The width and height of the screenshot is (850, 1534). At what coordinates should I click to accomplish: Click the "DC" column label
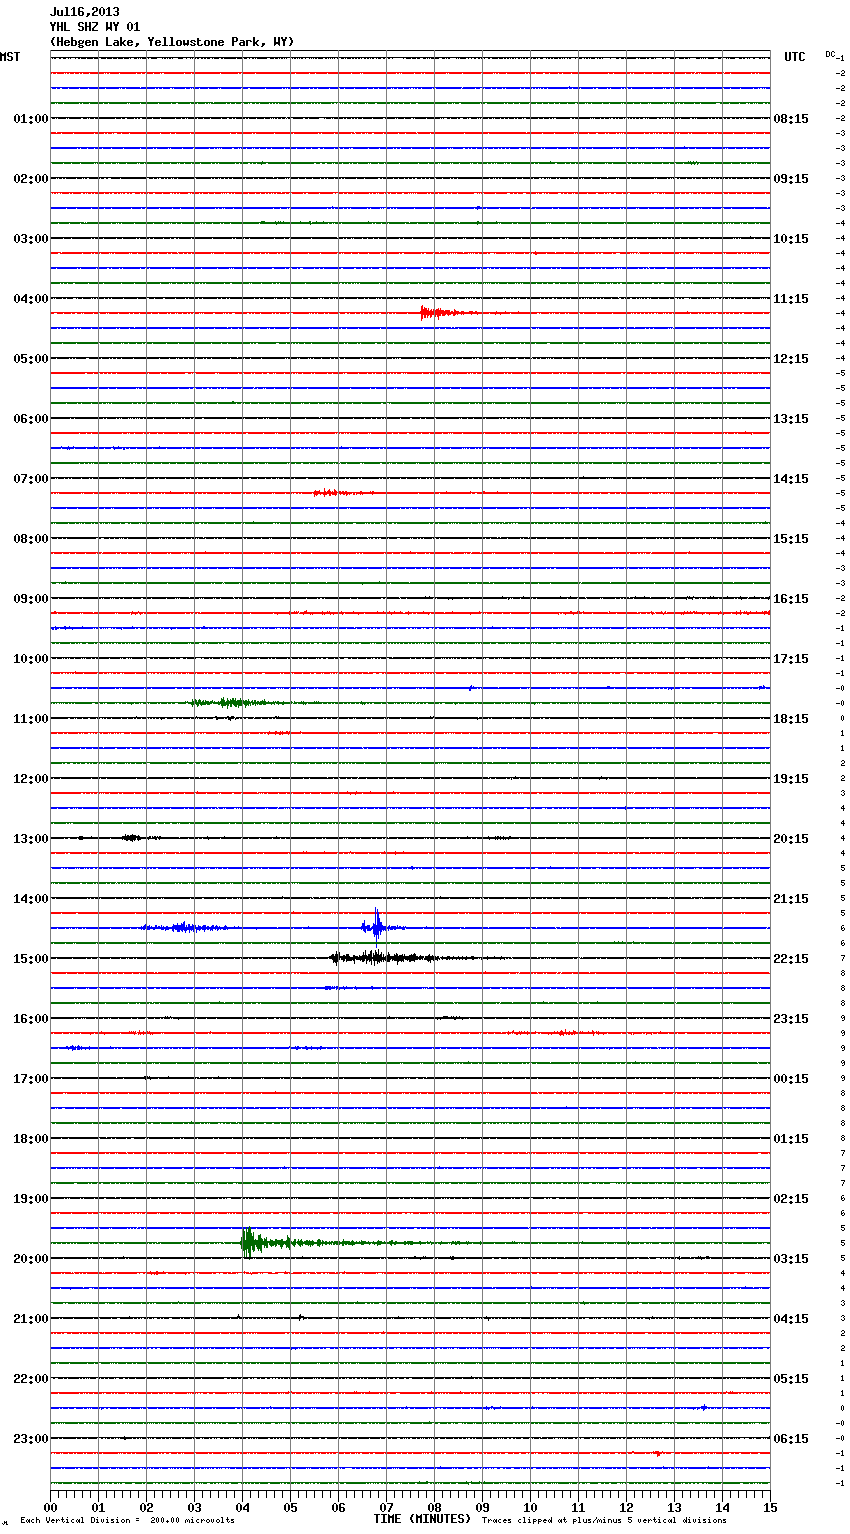(830, 54)
